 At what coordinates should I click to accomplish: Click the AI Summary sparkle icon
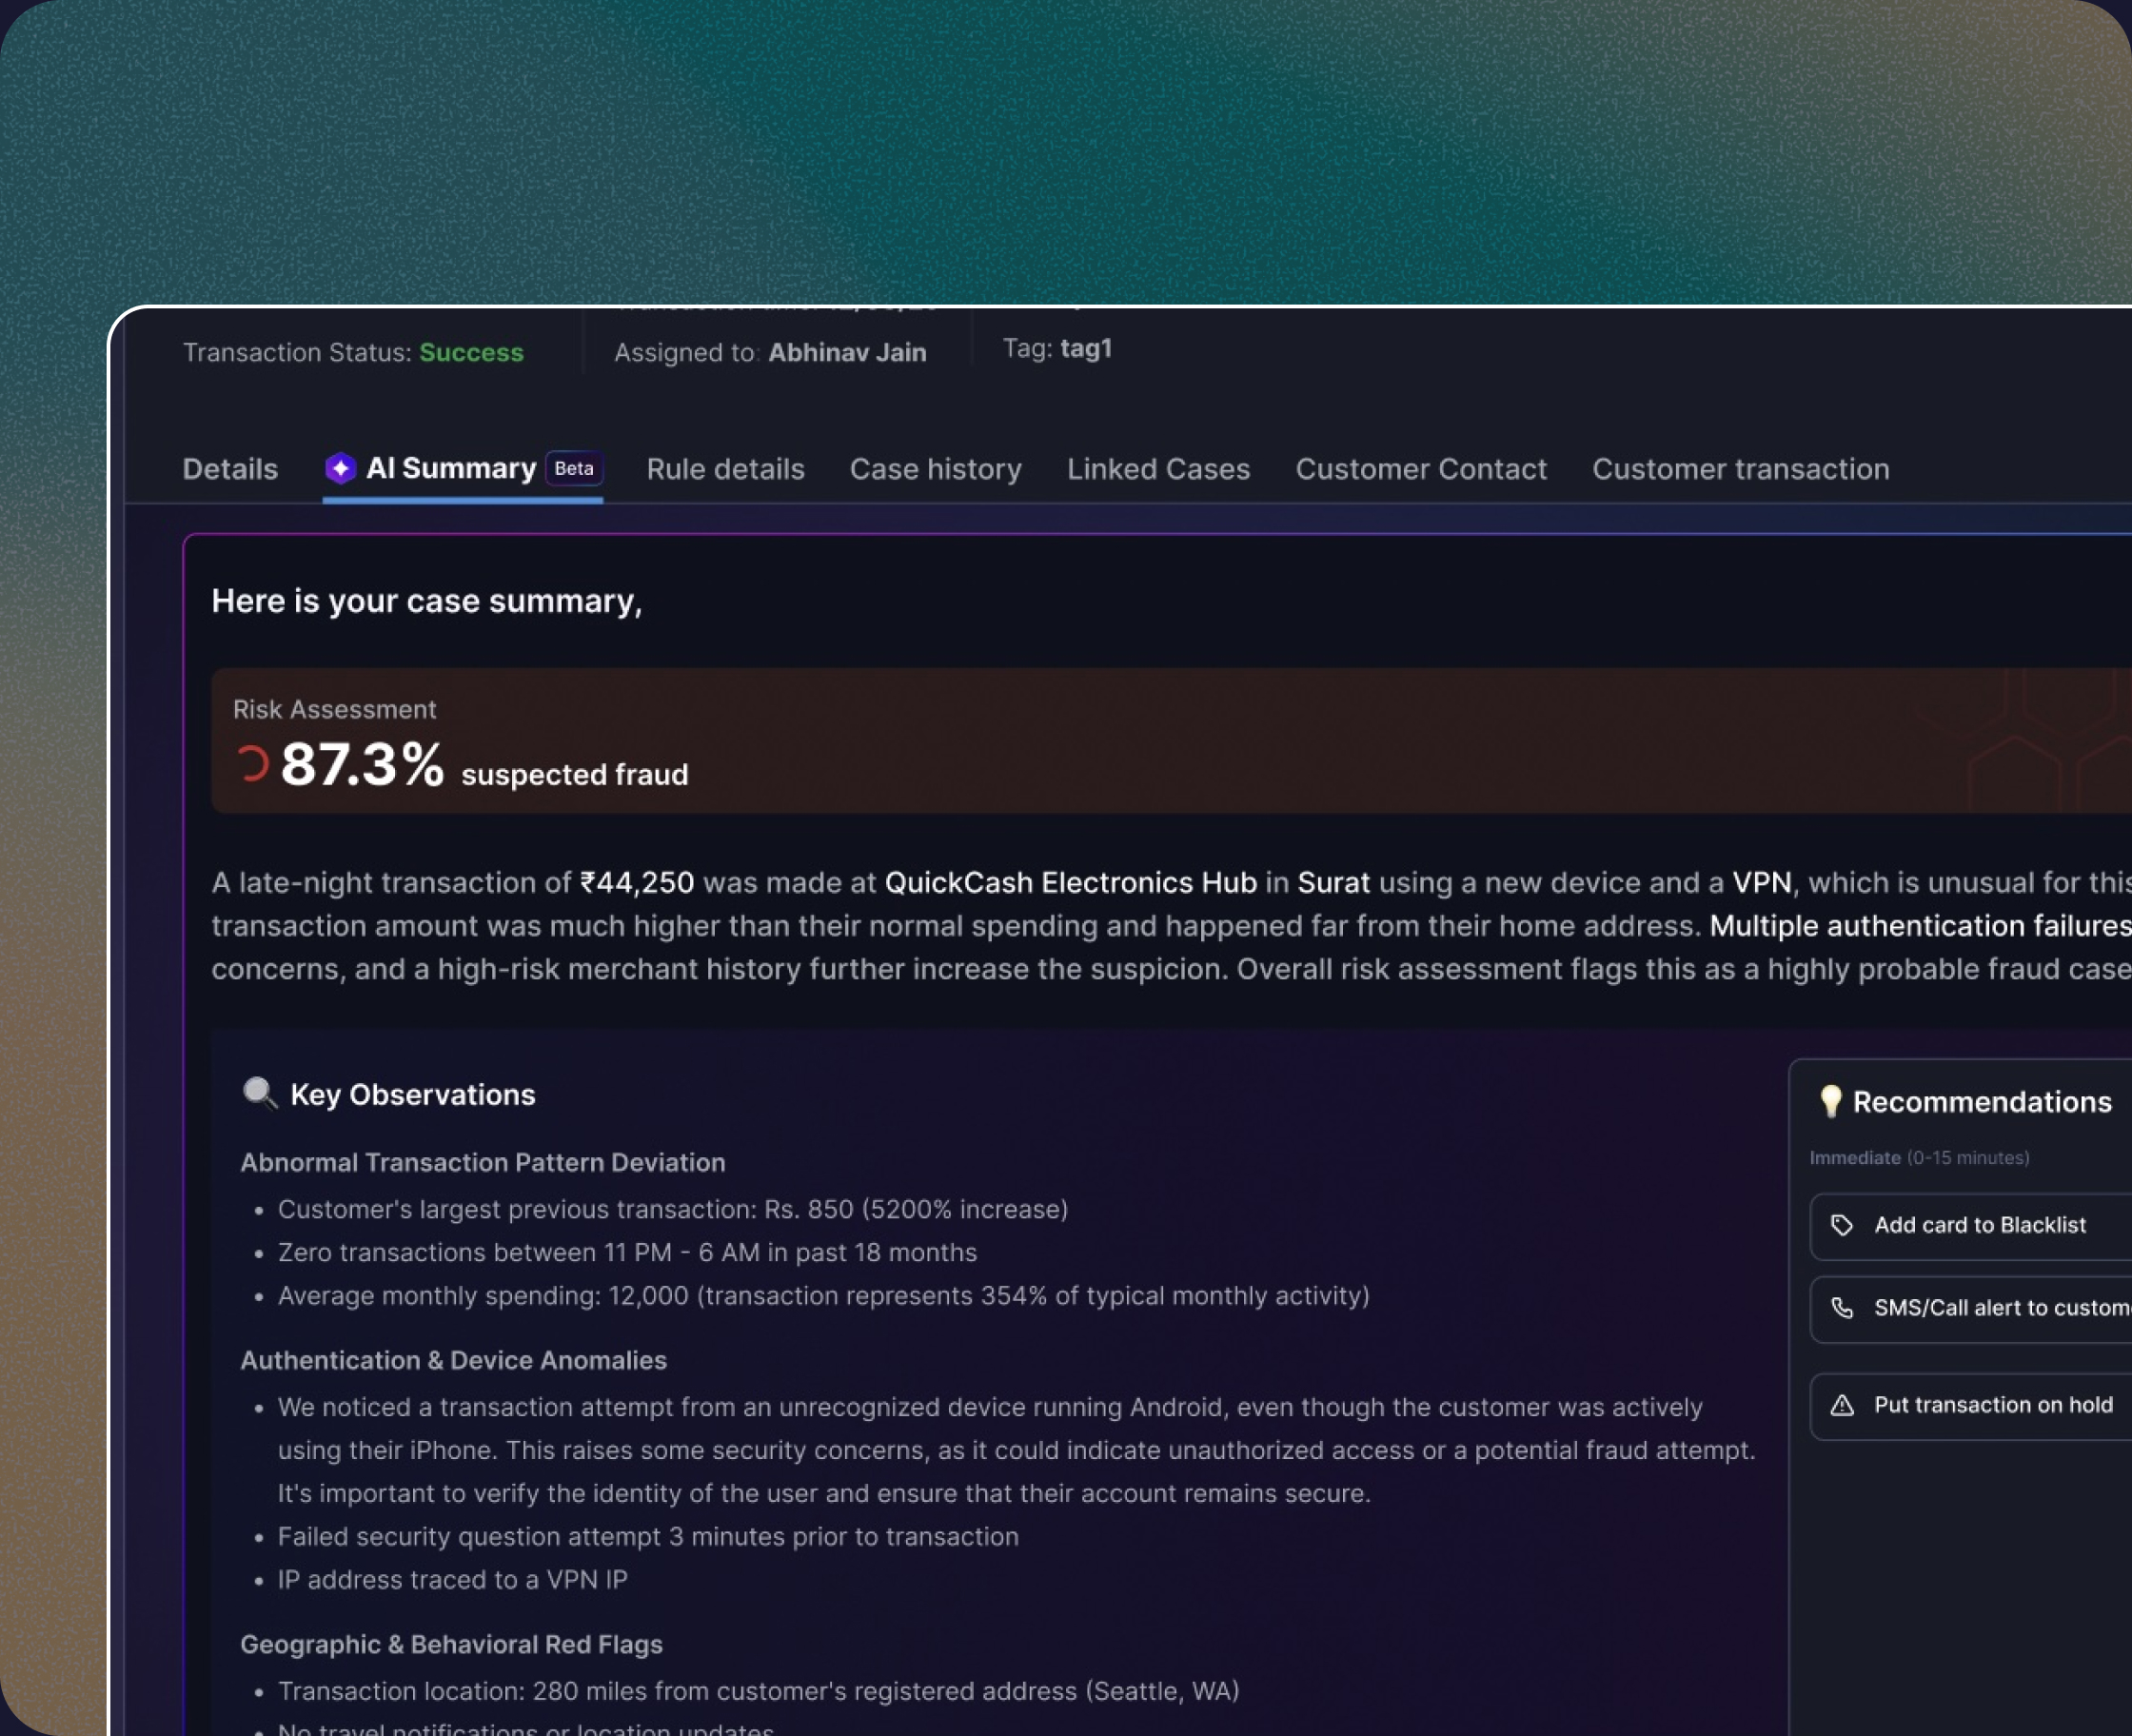coord(340,468)
